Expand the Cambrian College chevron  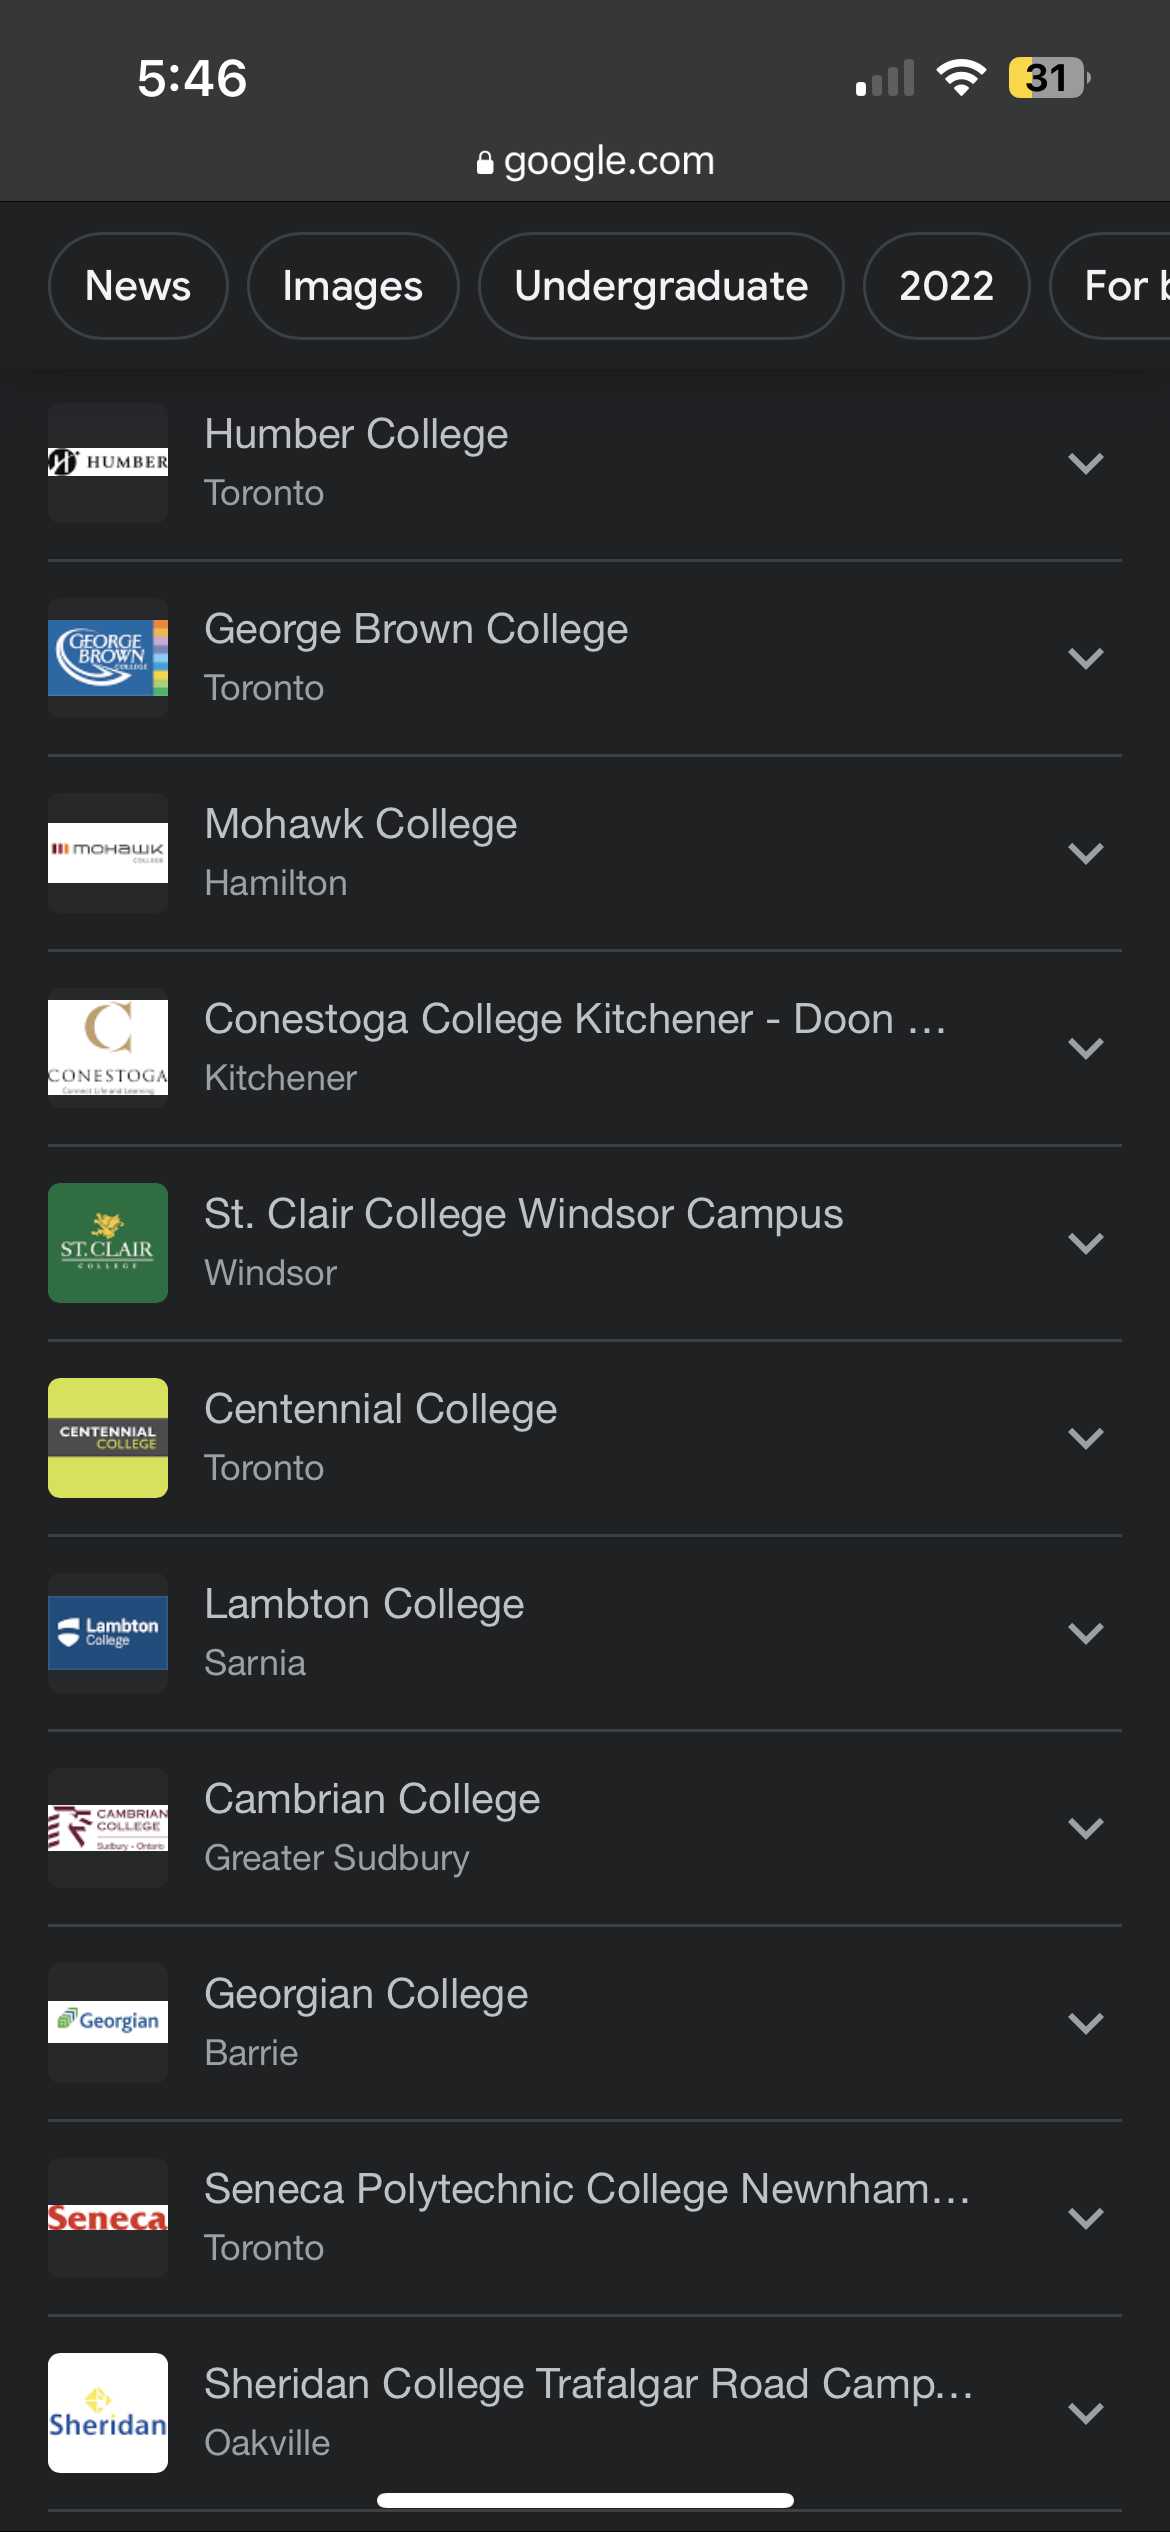[1085, 1828]
